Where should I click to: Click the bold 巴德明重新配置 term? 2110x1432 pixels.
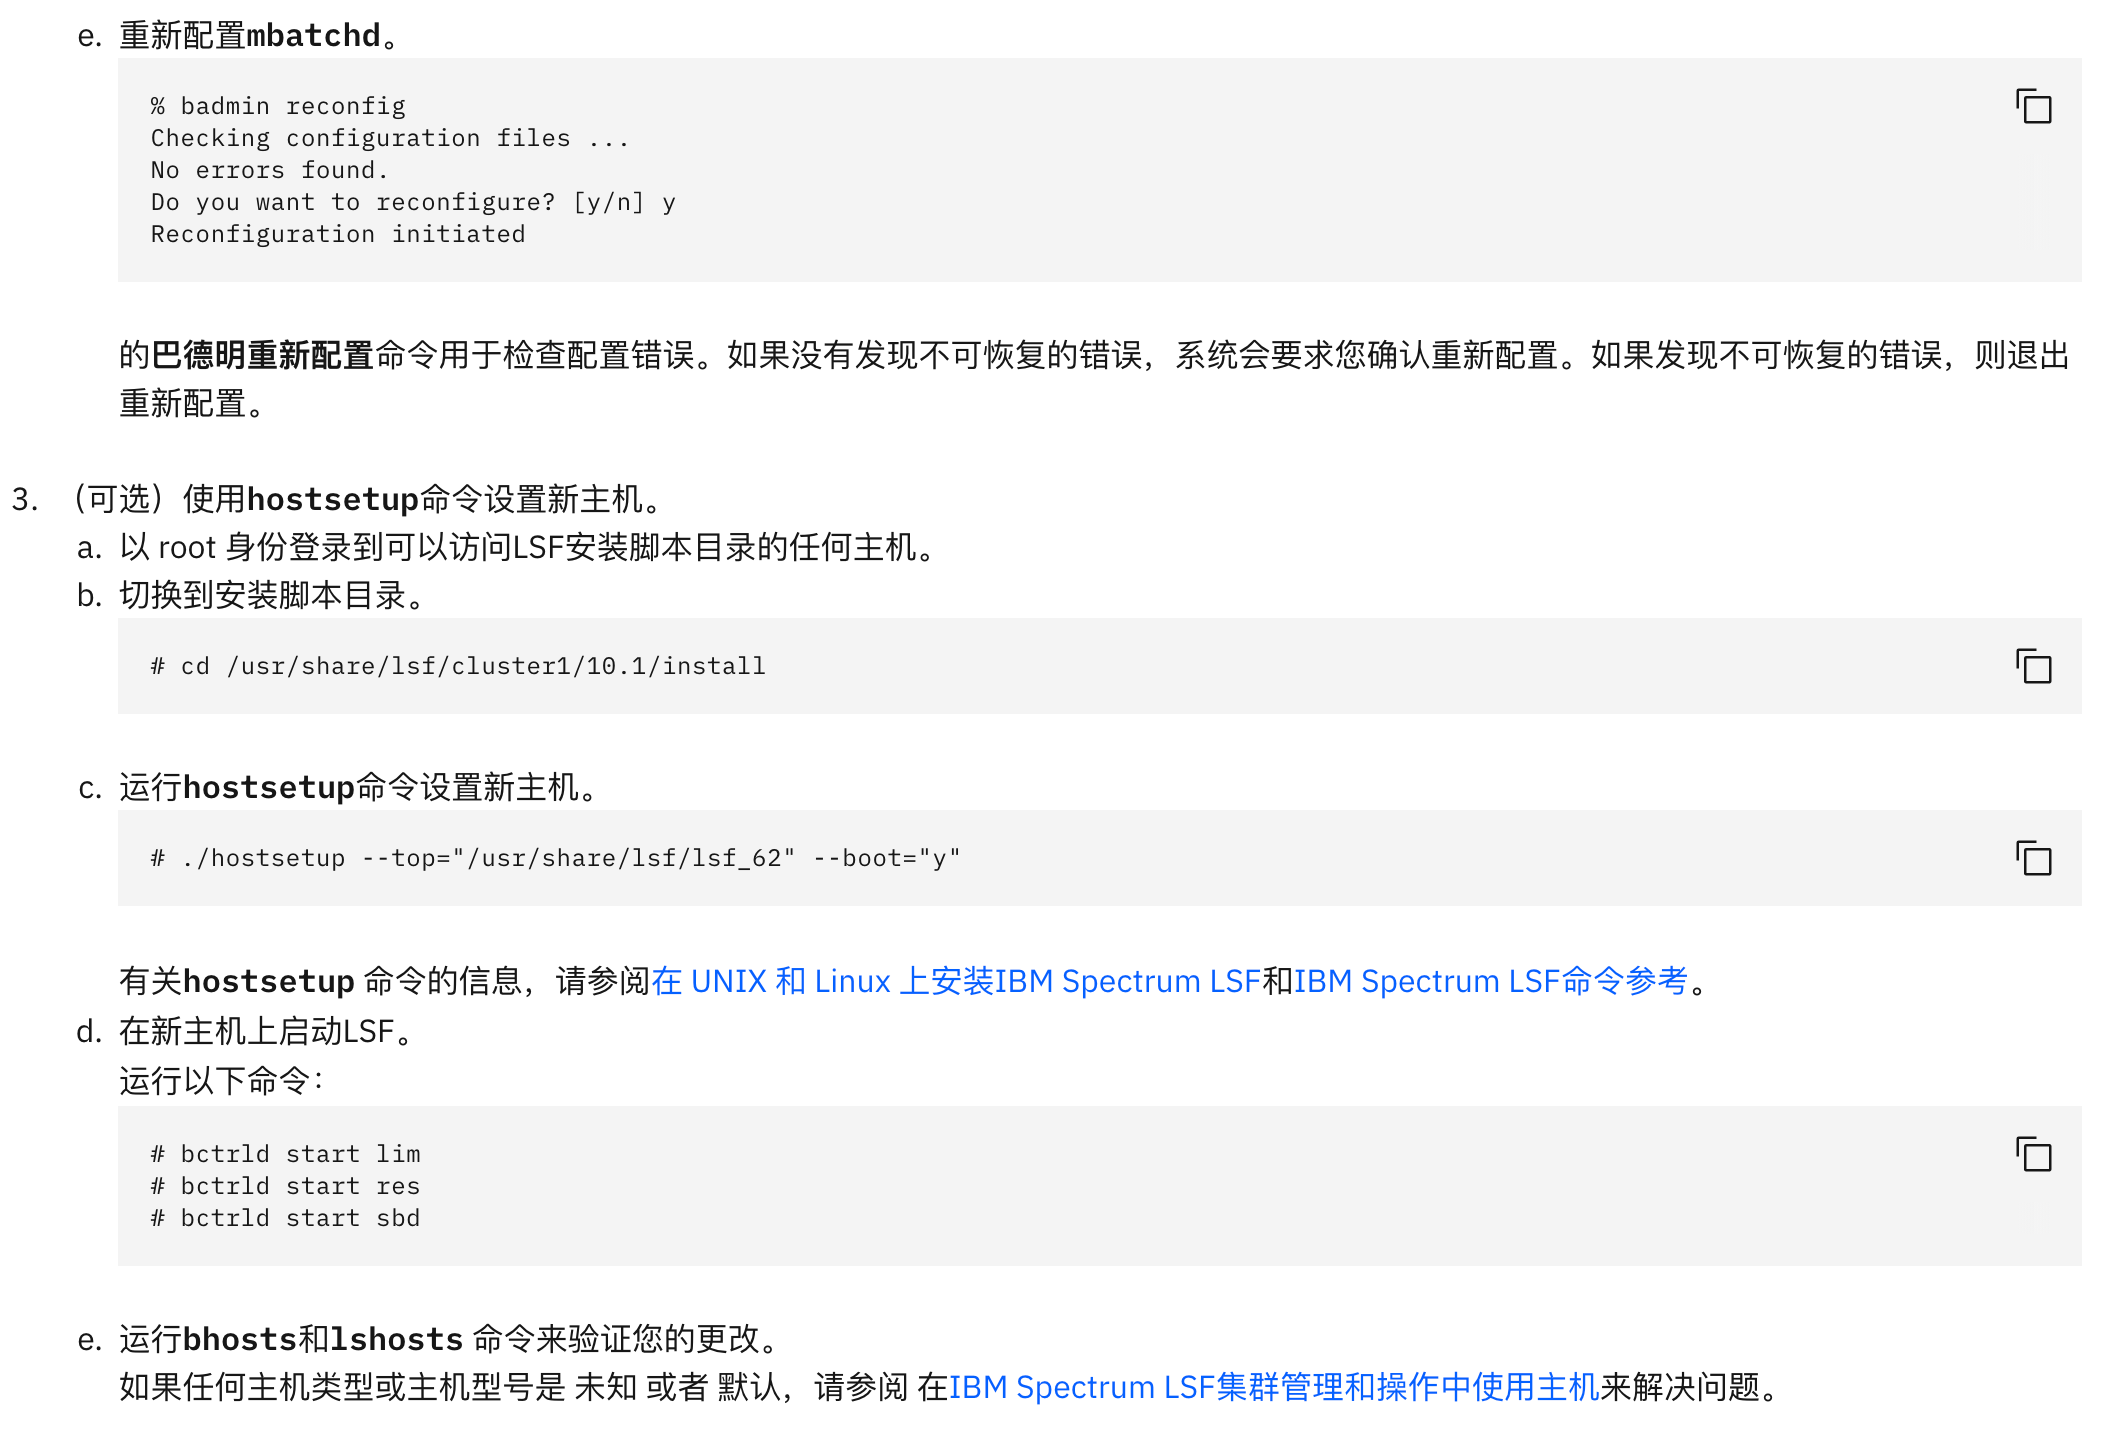tap(262, 355)
